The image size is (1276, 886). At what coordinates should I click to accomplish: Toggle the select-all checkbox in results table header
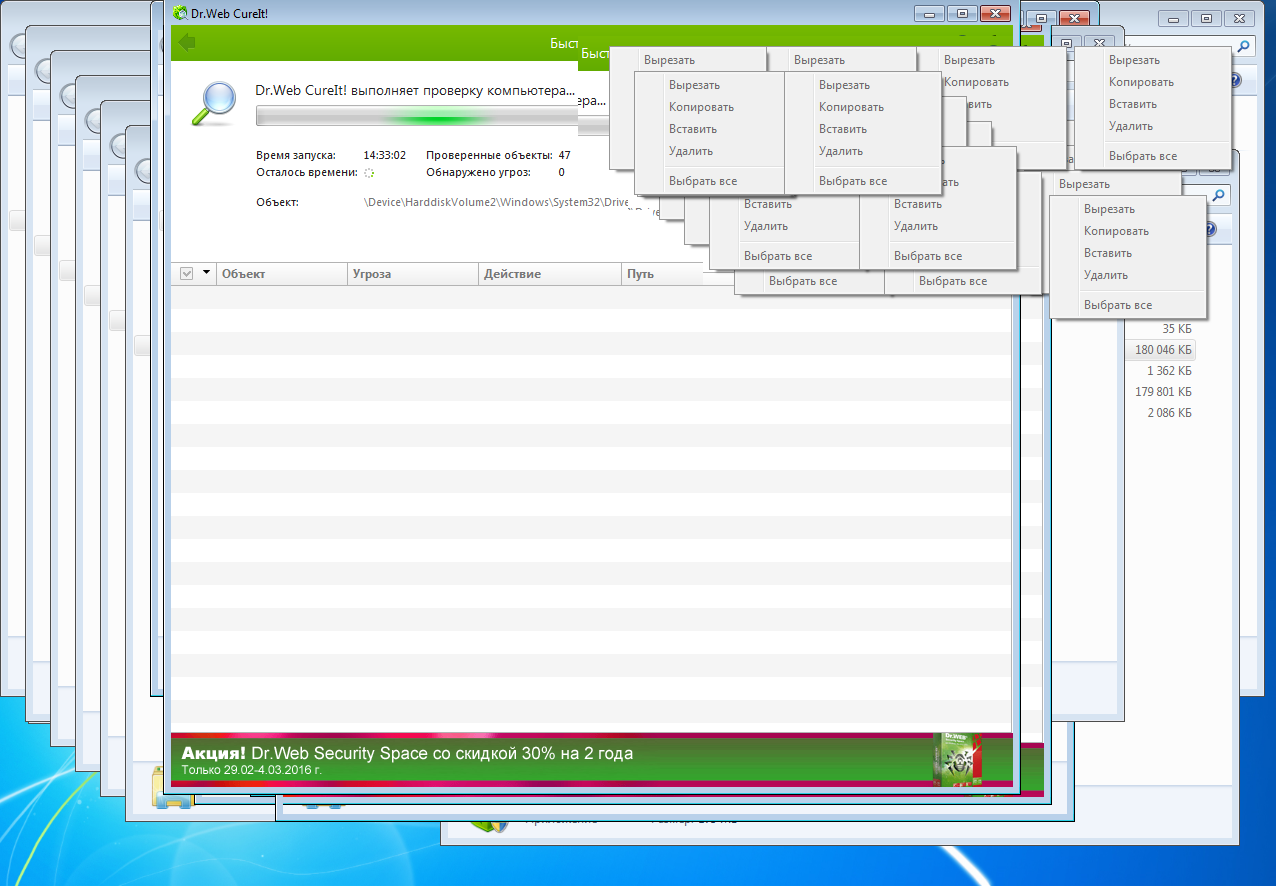pos(186,274)
